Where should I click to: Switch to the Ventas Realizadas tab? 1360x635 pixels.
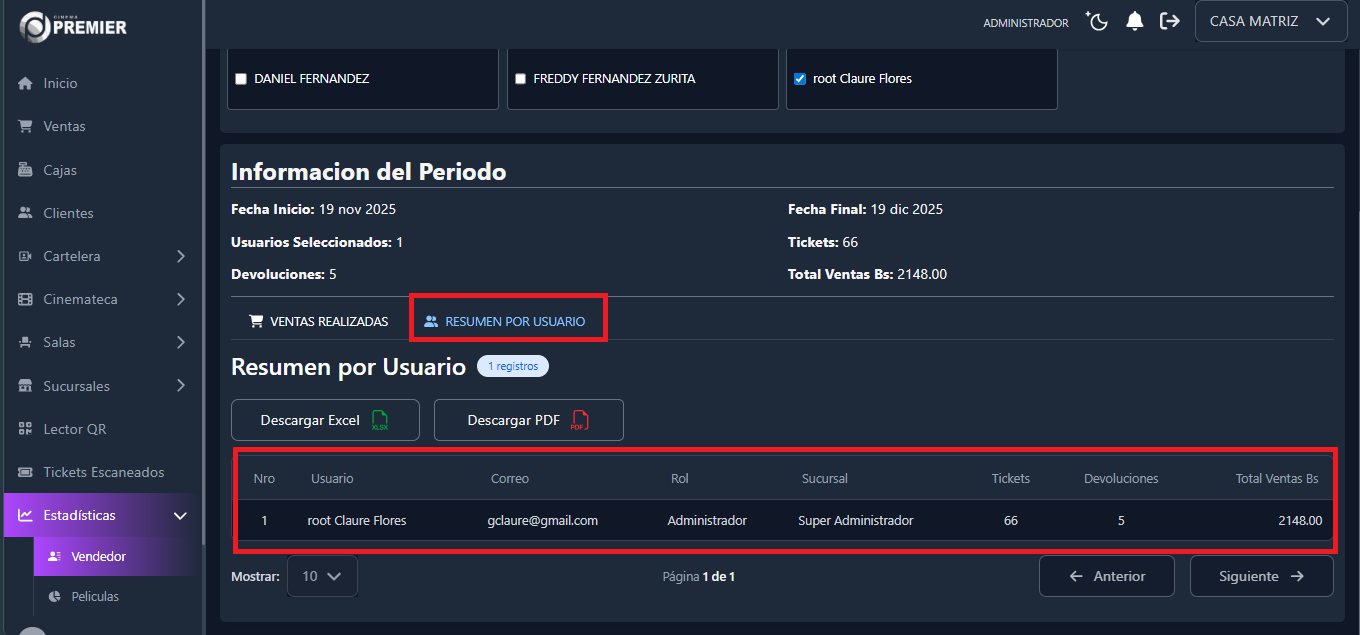pyautogui.click(x=318, y=322)
